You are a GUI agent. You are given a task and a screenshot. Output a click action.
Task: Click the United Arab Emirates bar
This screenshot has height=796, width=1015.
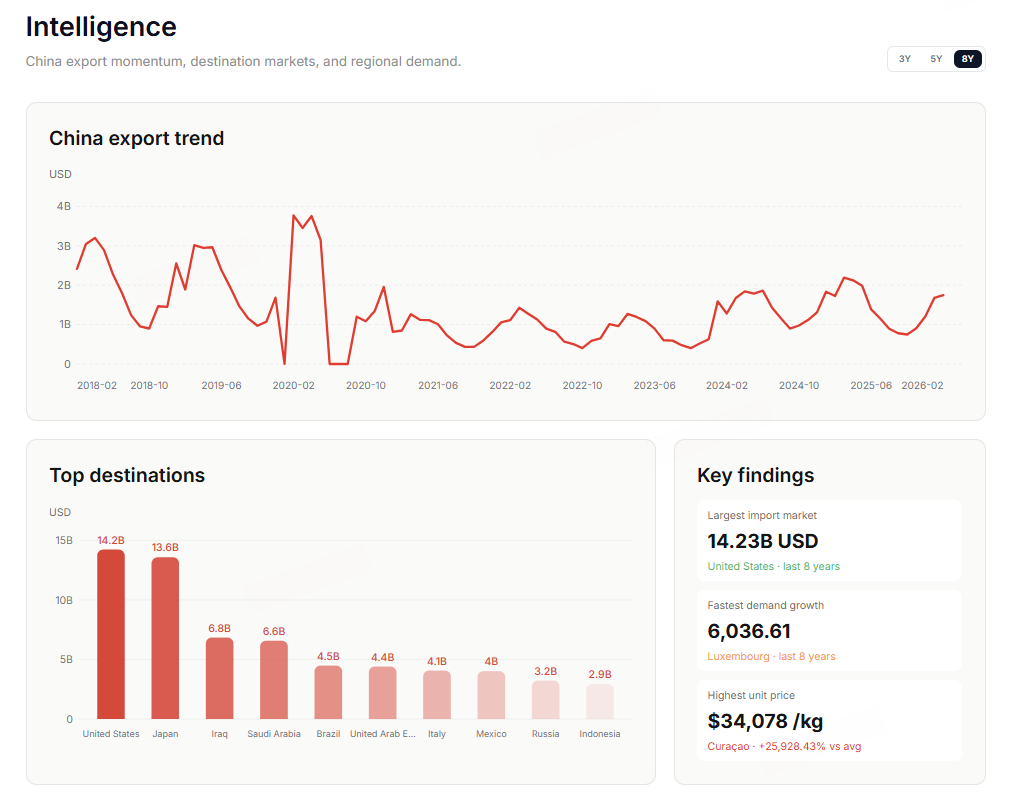click(383, 692)
